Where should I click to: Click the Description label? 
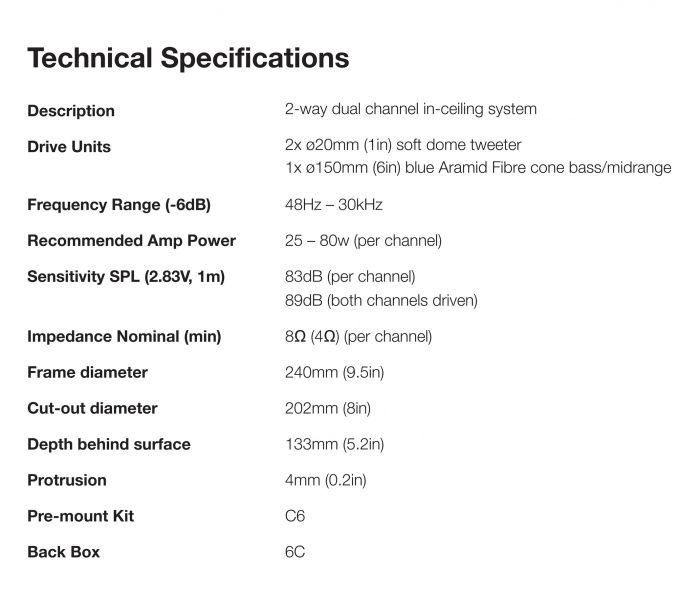[71, 111]
